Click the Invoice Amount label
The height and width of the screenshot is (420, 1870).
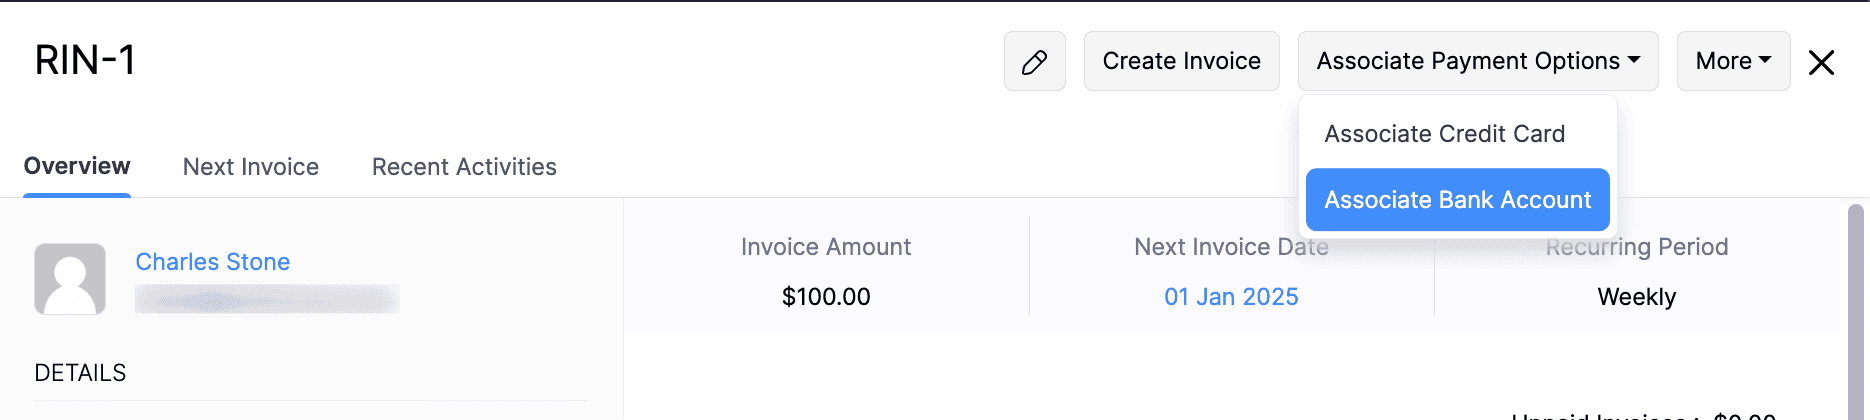(826, 247)
